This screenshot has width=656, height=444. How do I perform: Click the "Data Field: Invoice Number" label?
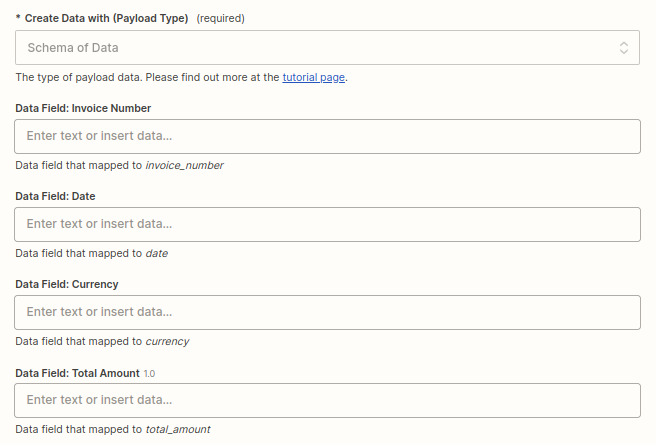(83, 108)
